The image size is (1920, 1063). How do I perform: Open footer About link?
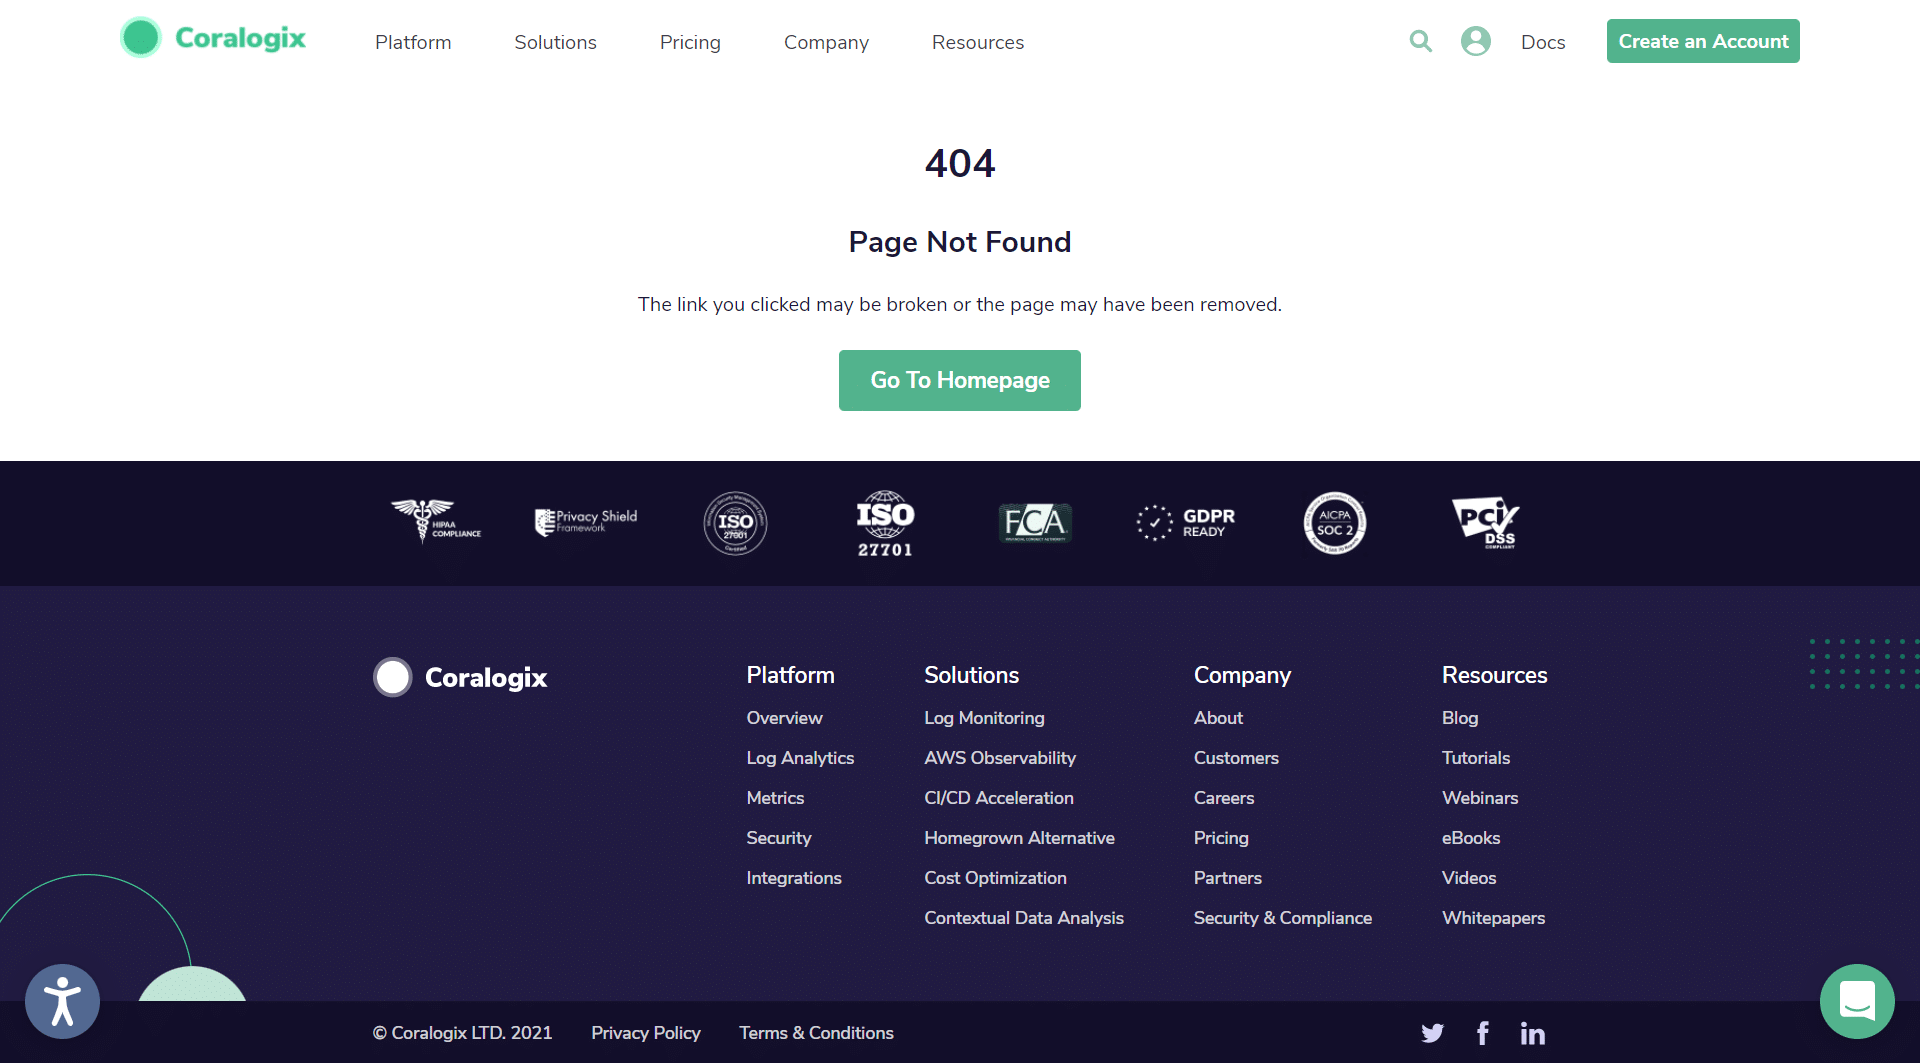[x=1218, y=718]
